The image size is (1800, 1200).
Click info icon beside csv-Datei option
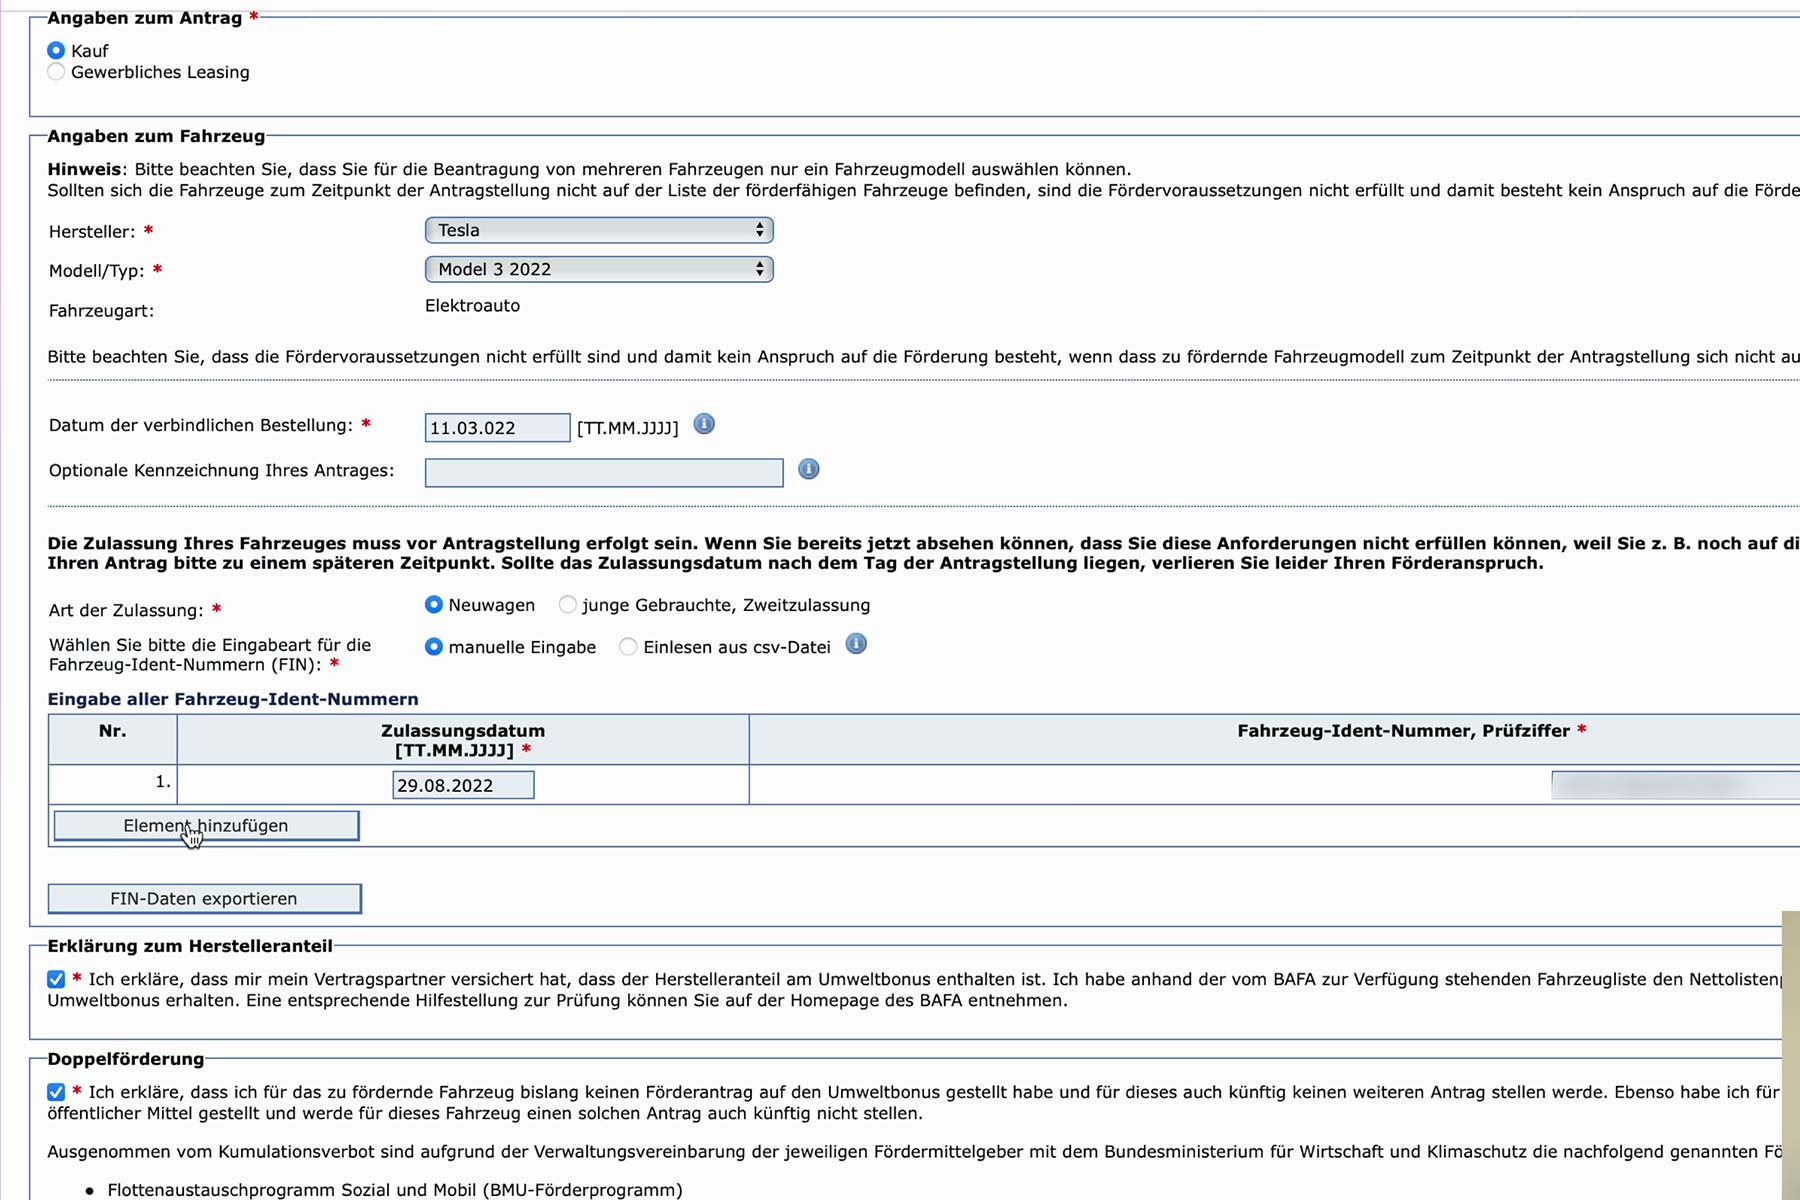(x=856, y=644)
